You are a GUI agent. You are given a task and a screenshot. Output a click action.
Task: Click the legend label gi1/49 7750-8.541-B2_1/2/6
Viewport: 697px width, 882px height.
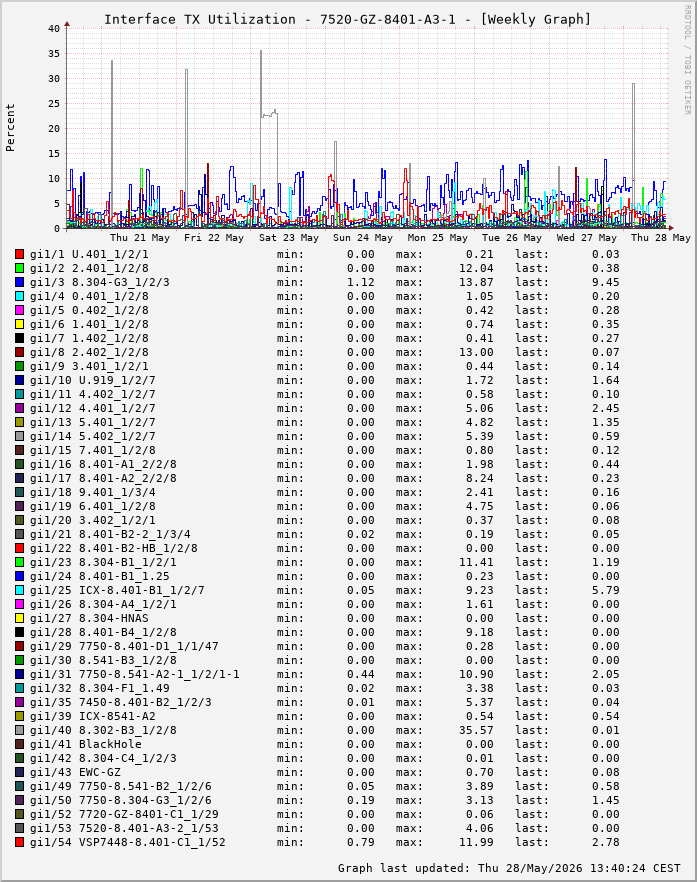pos(120,786)
